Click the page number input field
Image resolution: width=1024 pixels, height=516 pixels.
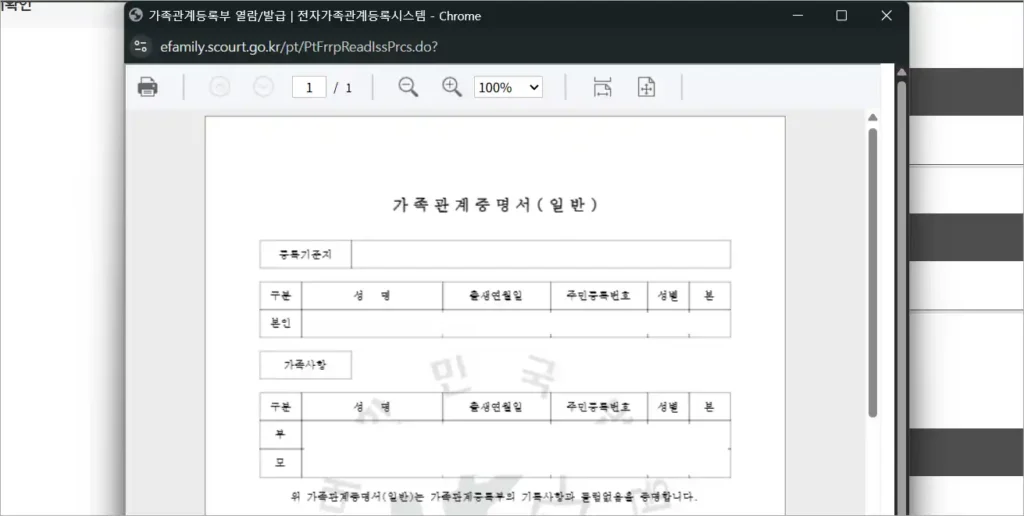point(309,88)
